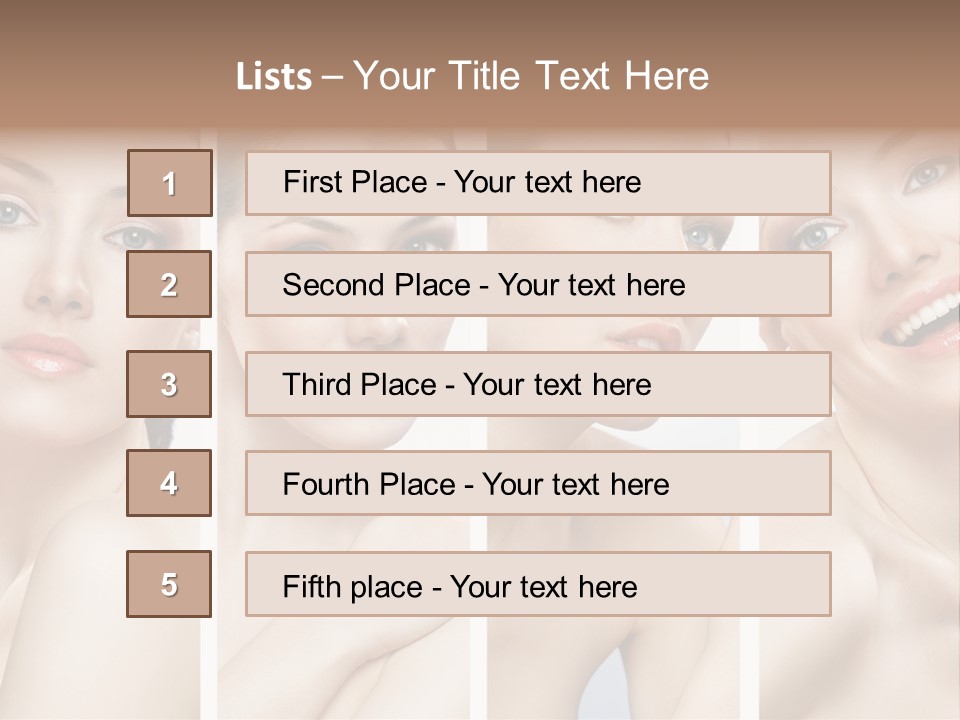Click the bold word Lists in title
The width and height of the screenshot is (960, 720).
tap(274, 77)
